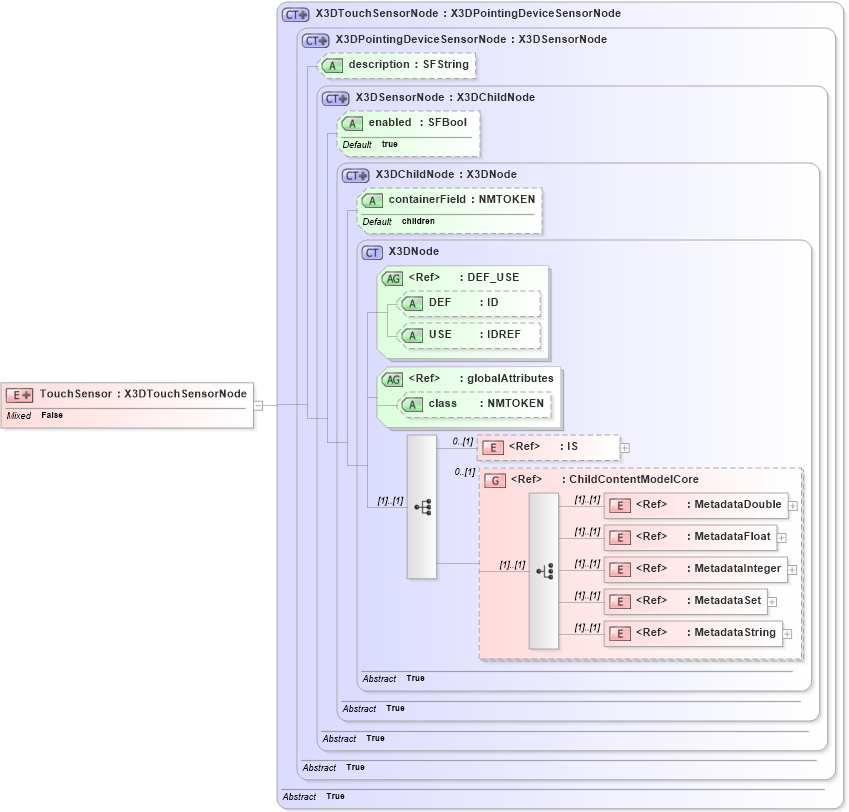Screen dimensions: 849x812
Task: Select the enabled : SFBool attribute label
Action: coord(417,122)
